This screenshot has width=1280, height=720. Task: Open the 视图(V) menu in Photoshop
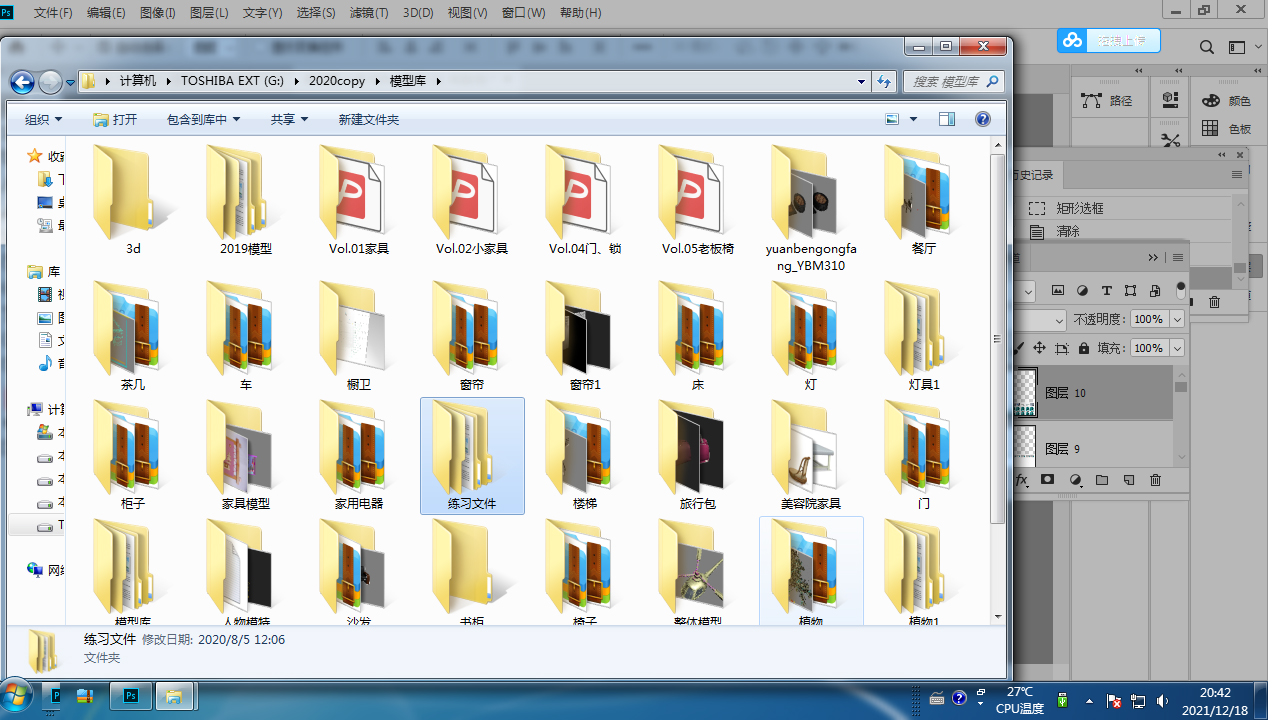click(x=467, y=13)
